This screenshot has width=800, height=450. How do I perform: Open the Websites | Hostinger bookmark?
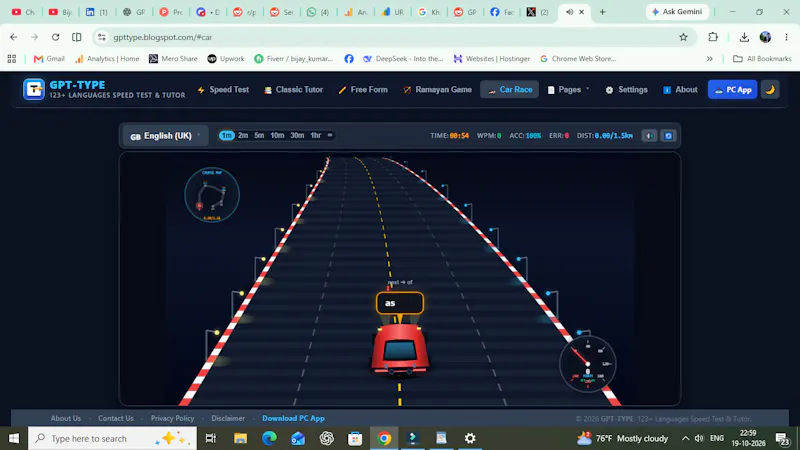pyautogui.click(x=492, y=59)
